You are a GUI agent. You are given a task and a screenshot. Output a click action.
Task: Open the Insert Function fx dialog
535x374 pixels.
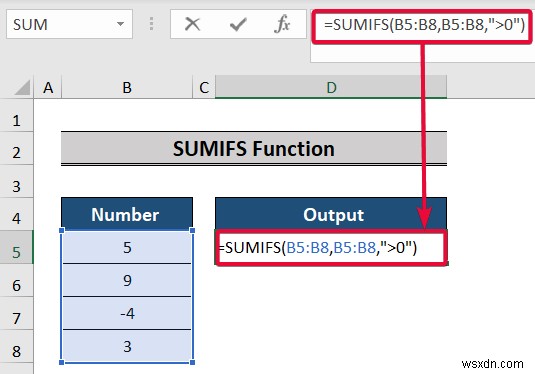click(x=282, y=24)
